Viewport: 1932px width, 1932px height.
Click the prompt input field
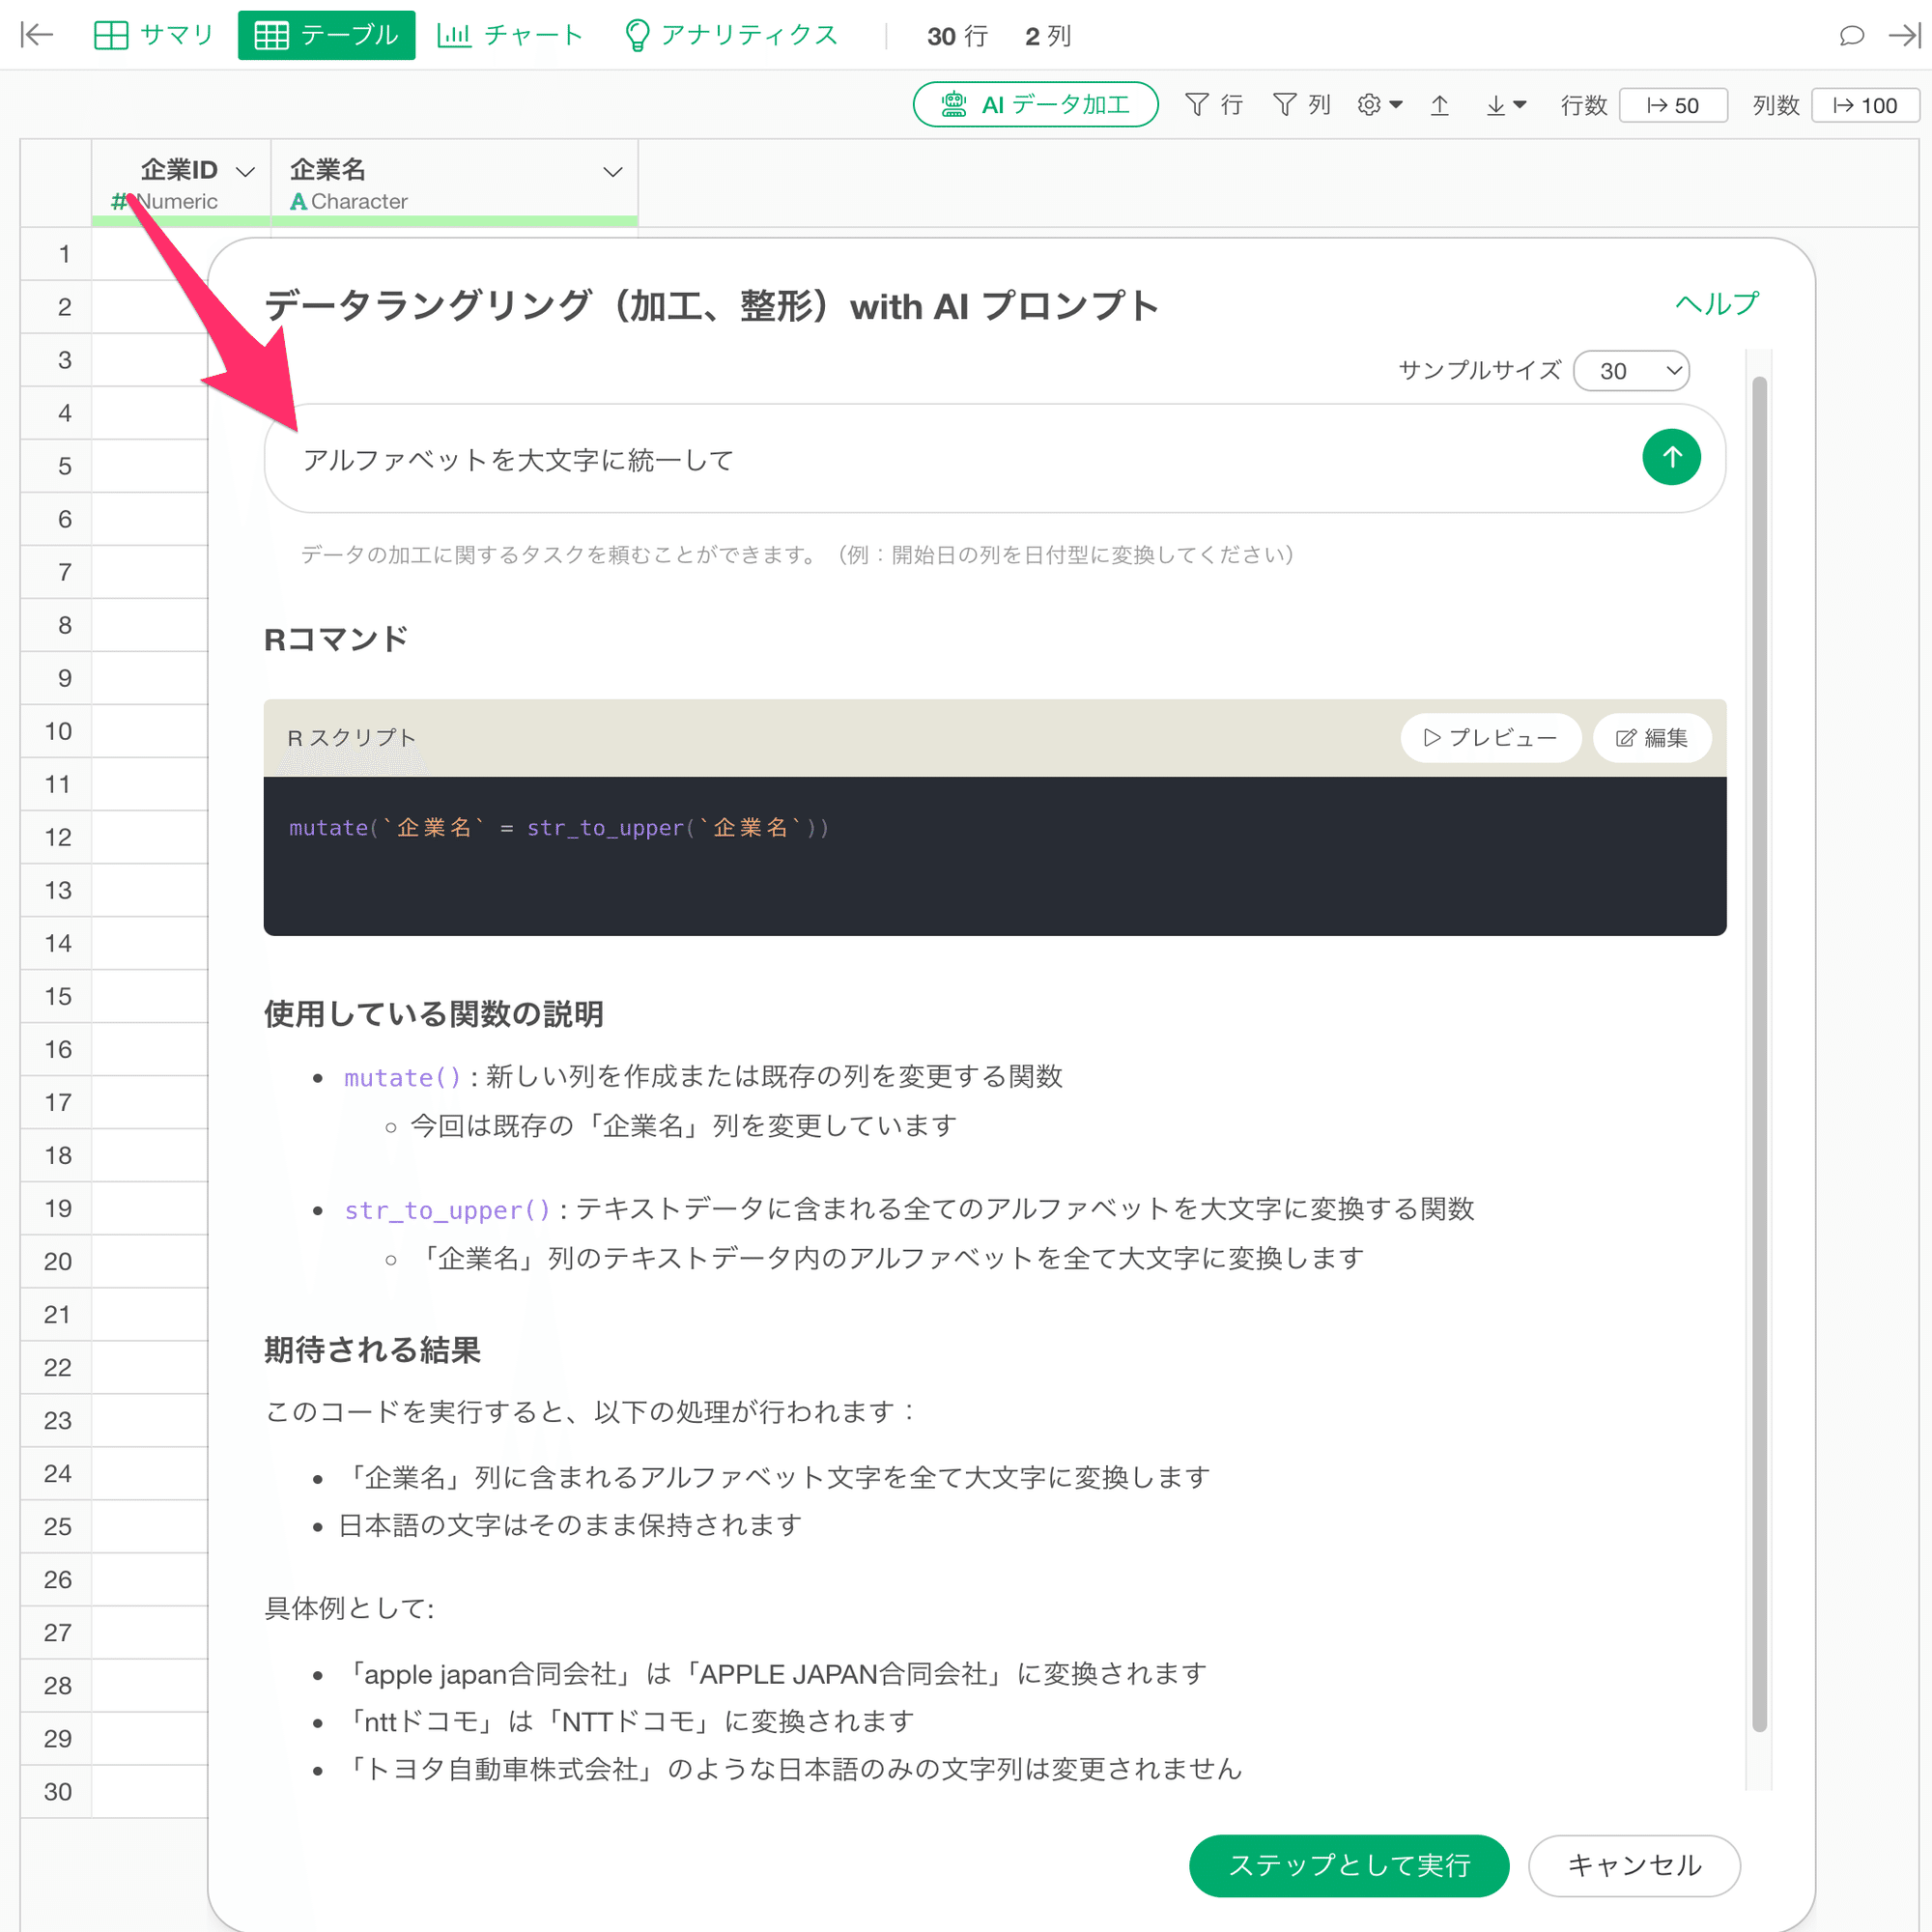point(900,458)
